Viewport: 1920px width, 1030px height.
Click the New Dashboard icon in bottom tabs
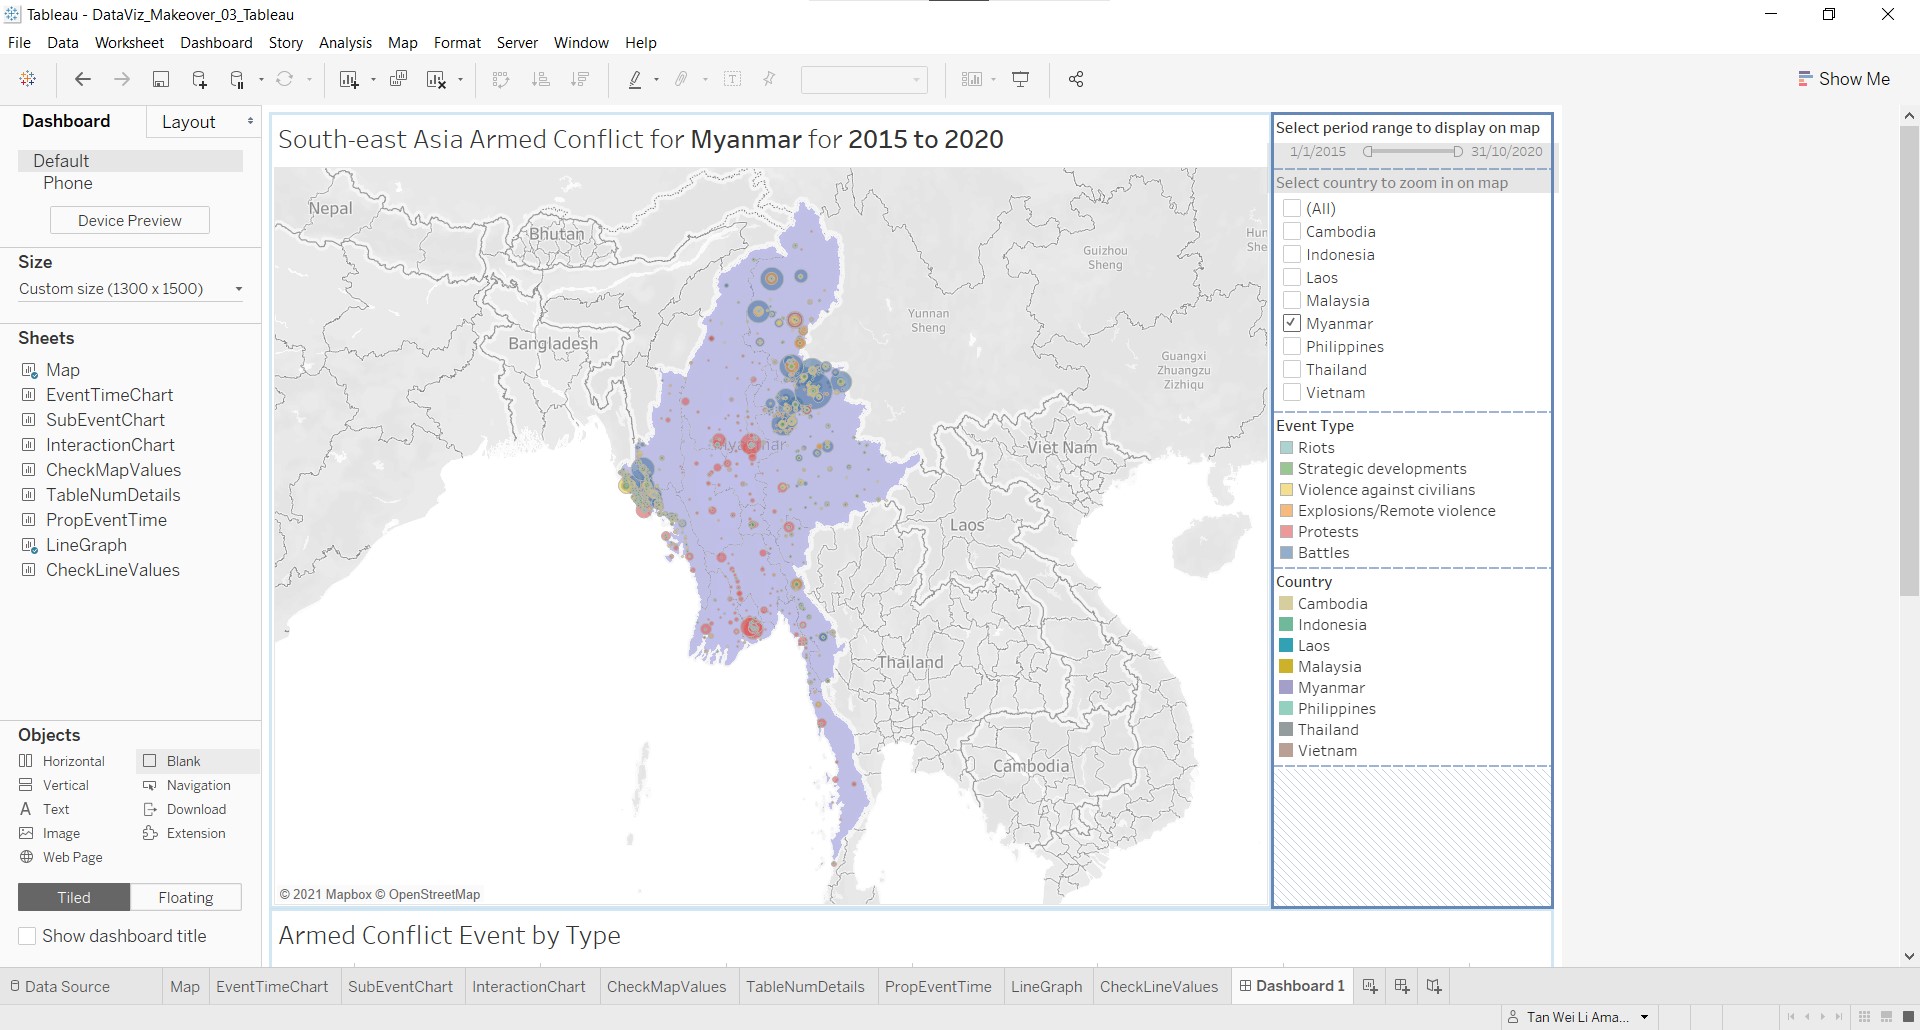pos(1402,987)
